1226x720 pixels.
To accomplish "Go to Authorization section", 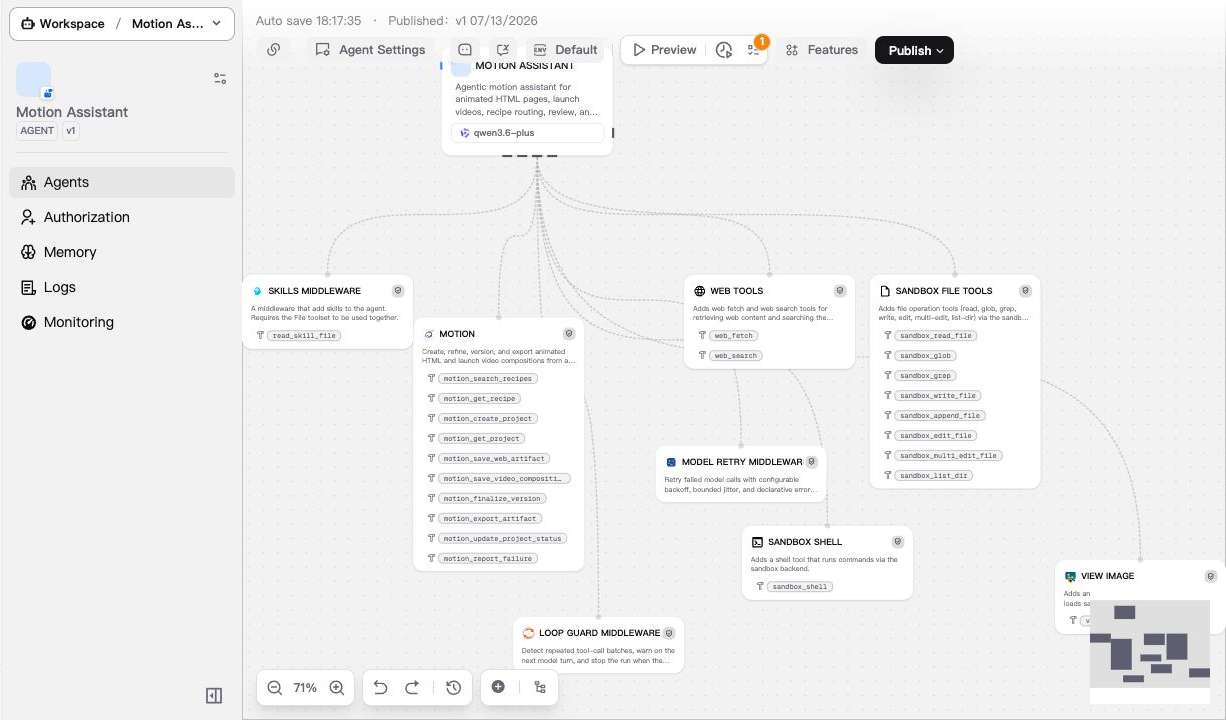I will (x=122, y=217).
